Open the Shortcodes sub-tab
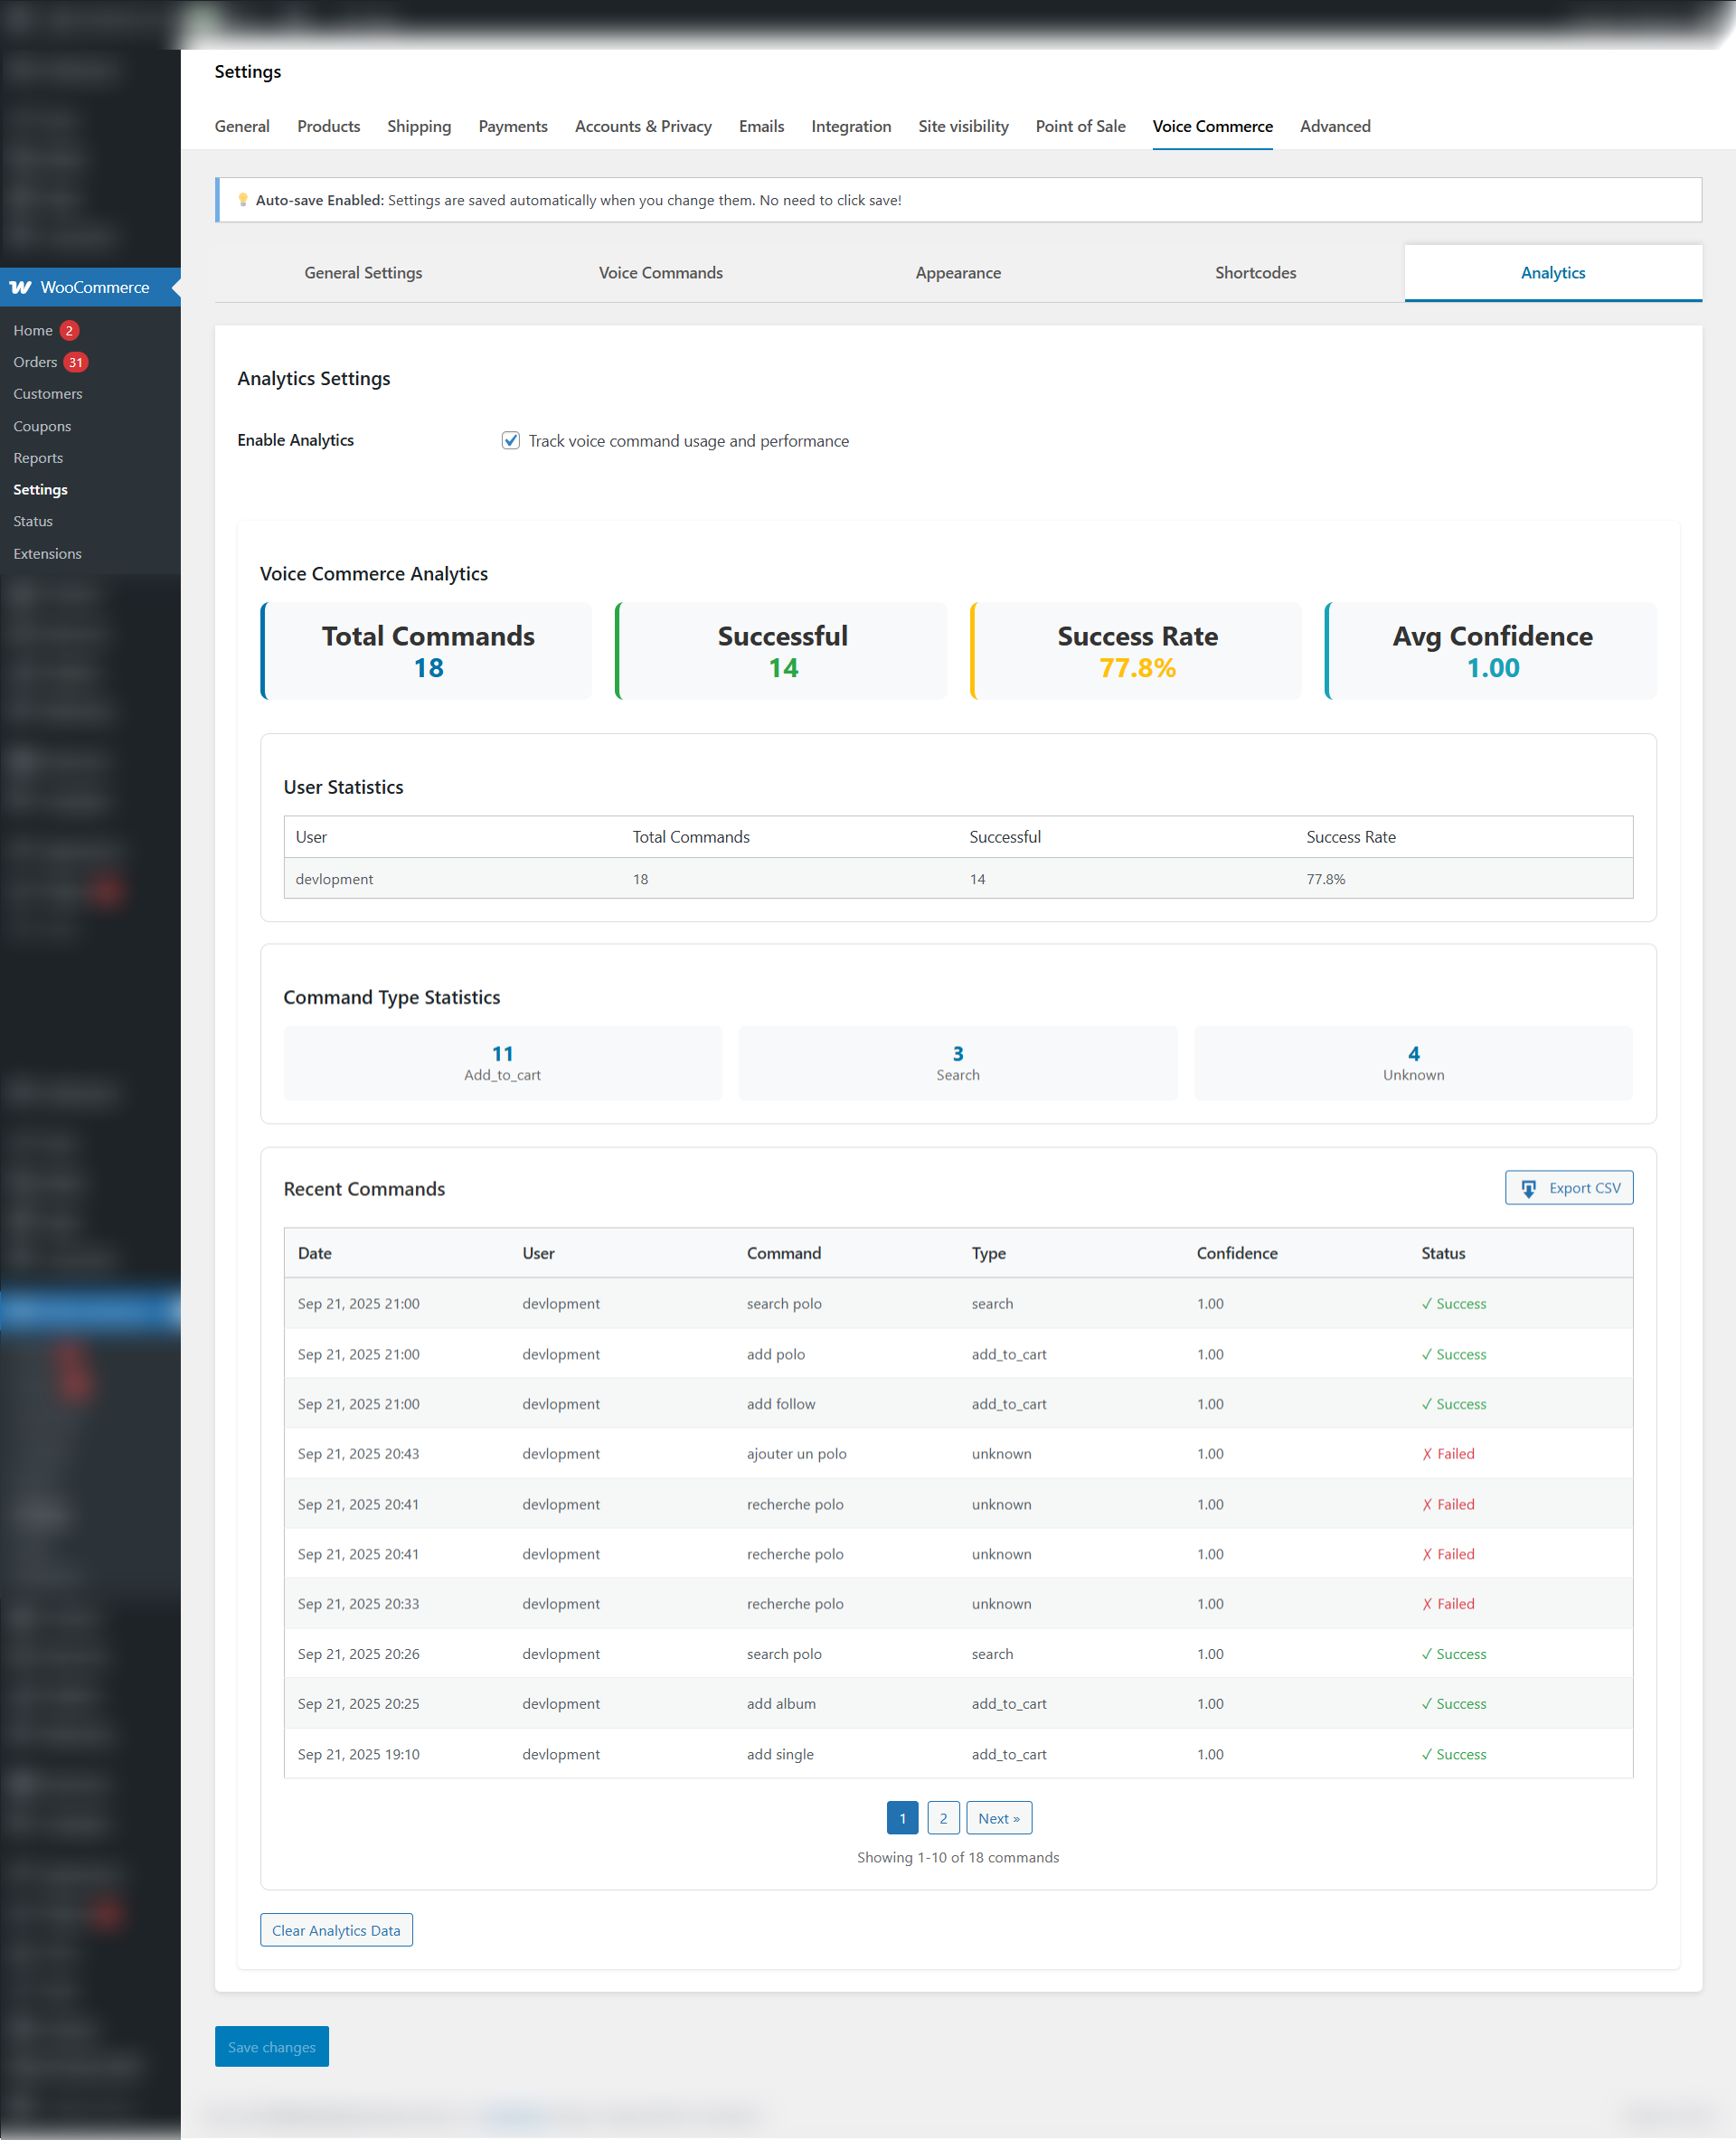Viewport: 1736px width, 2140px height. tap(1254, 273)
